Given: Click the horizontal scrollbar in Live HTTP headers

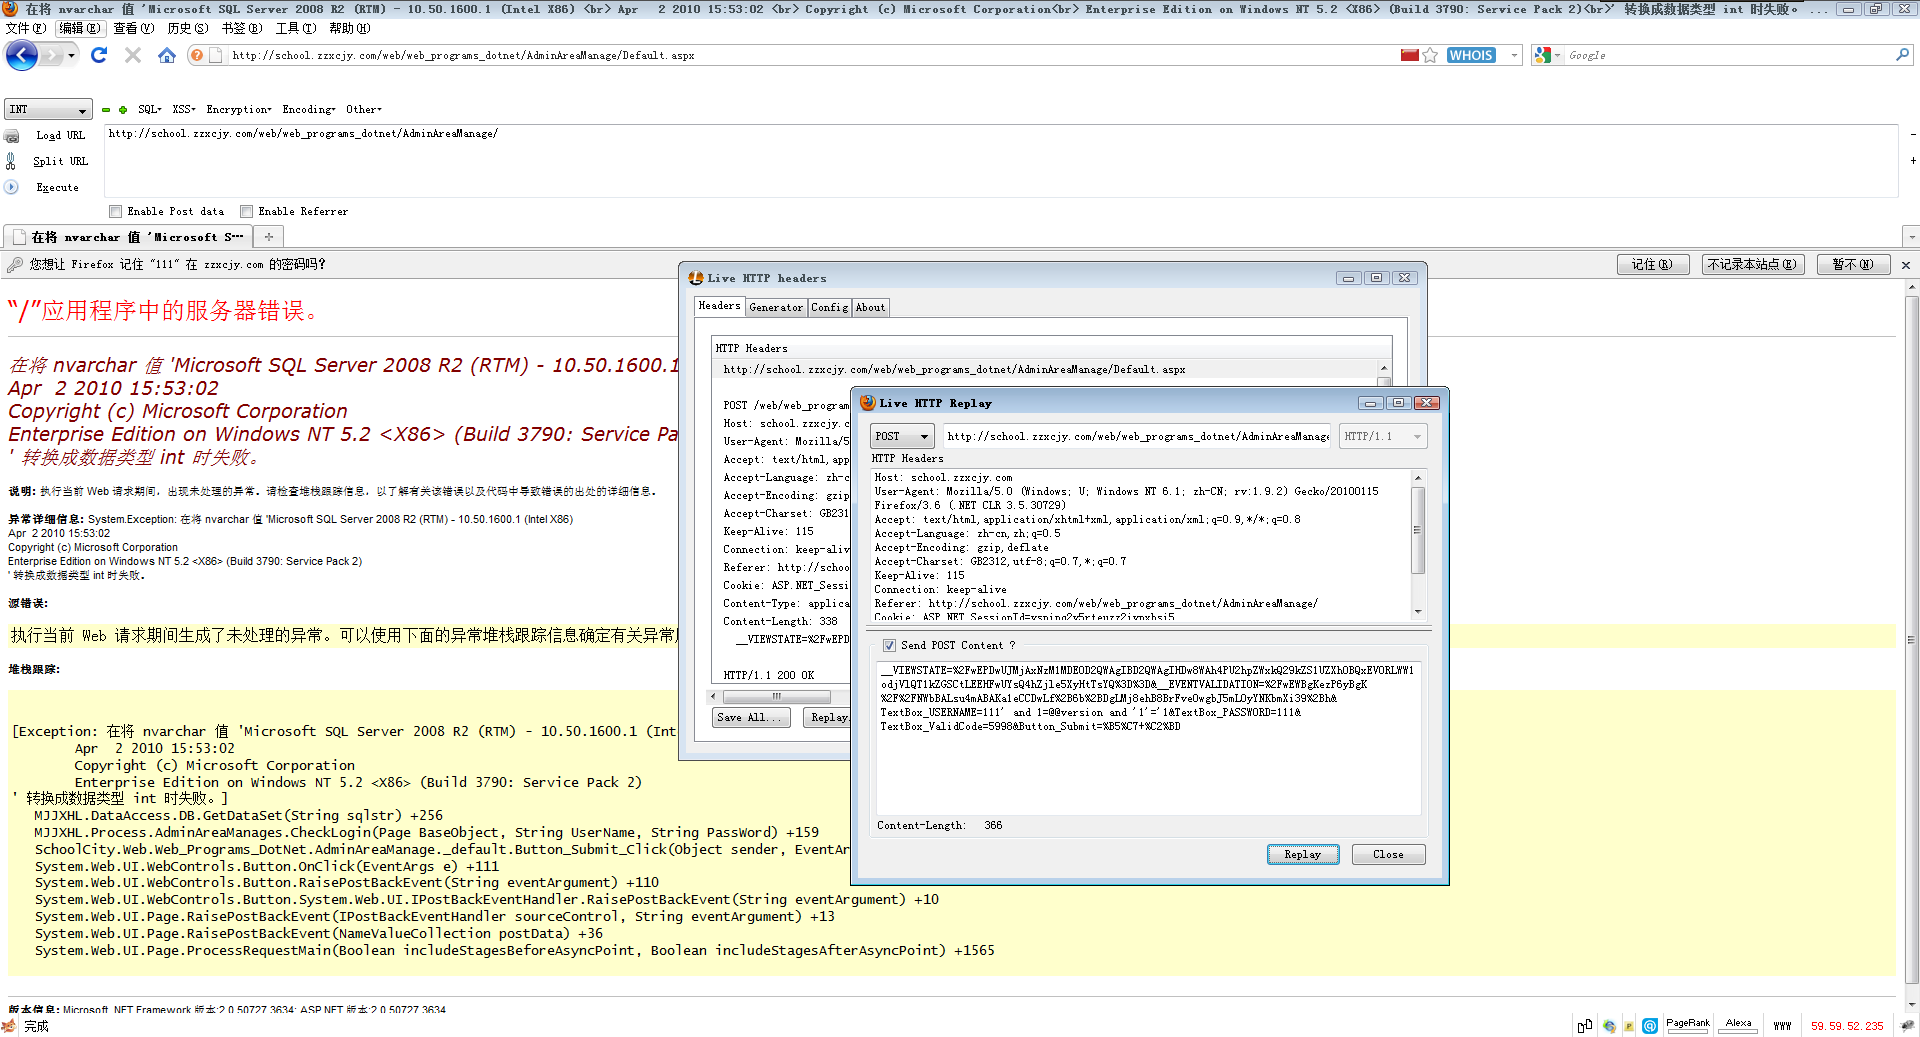Looking at the screenshot, I should pyautogui.click(x=777, y=697).
